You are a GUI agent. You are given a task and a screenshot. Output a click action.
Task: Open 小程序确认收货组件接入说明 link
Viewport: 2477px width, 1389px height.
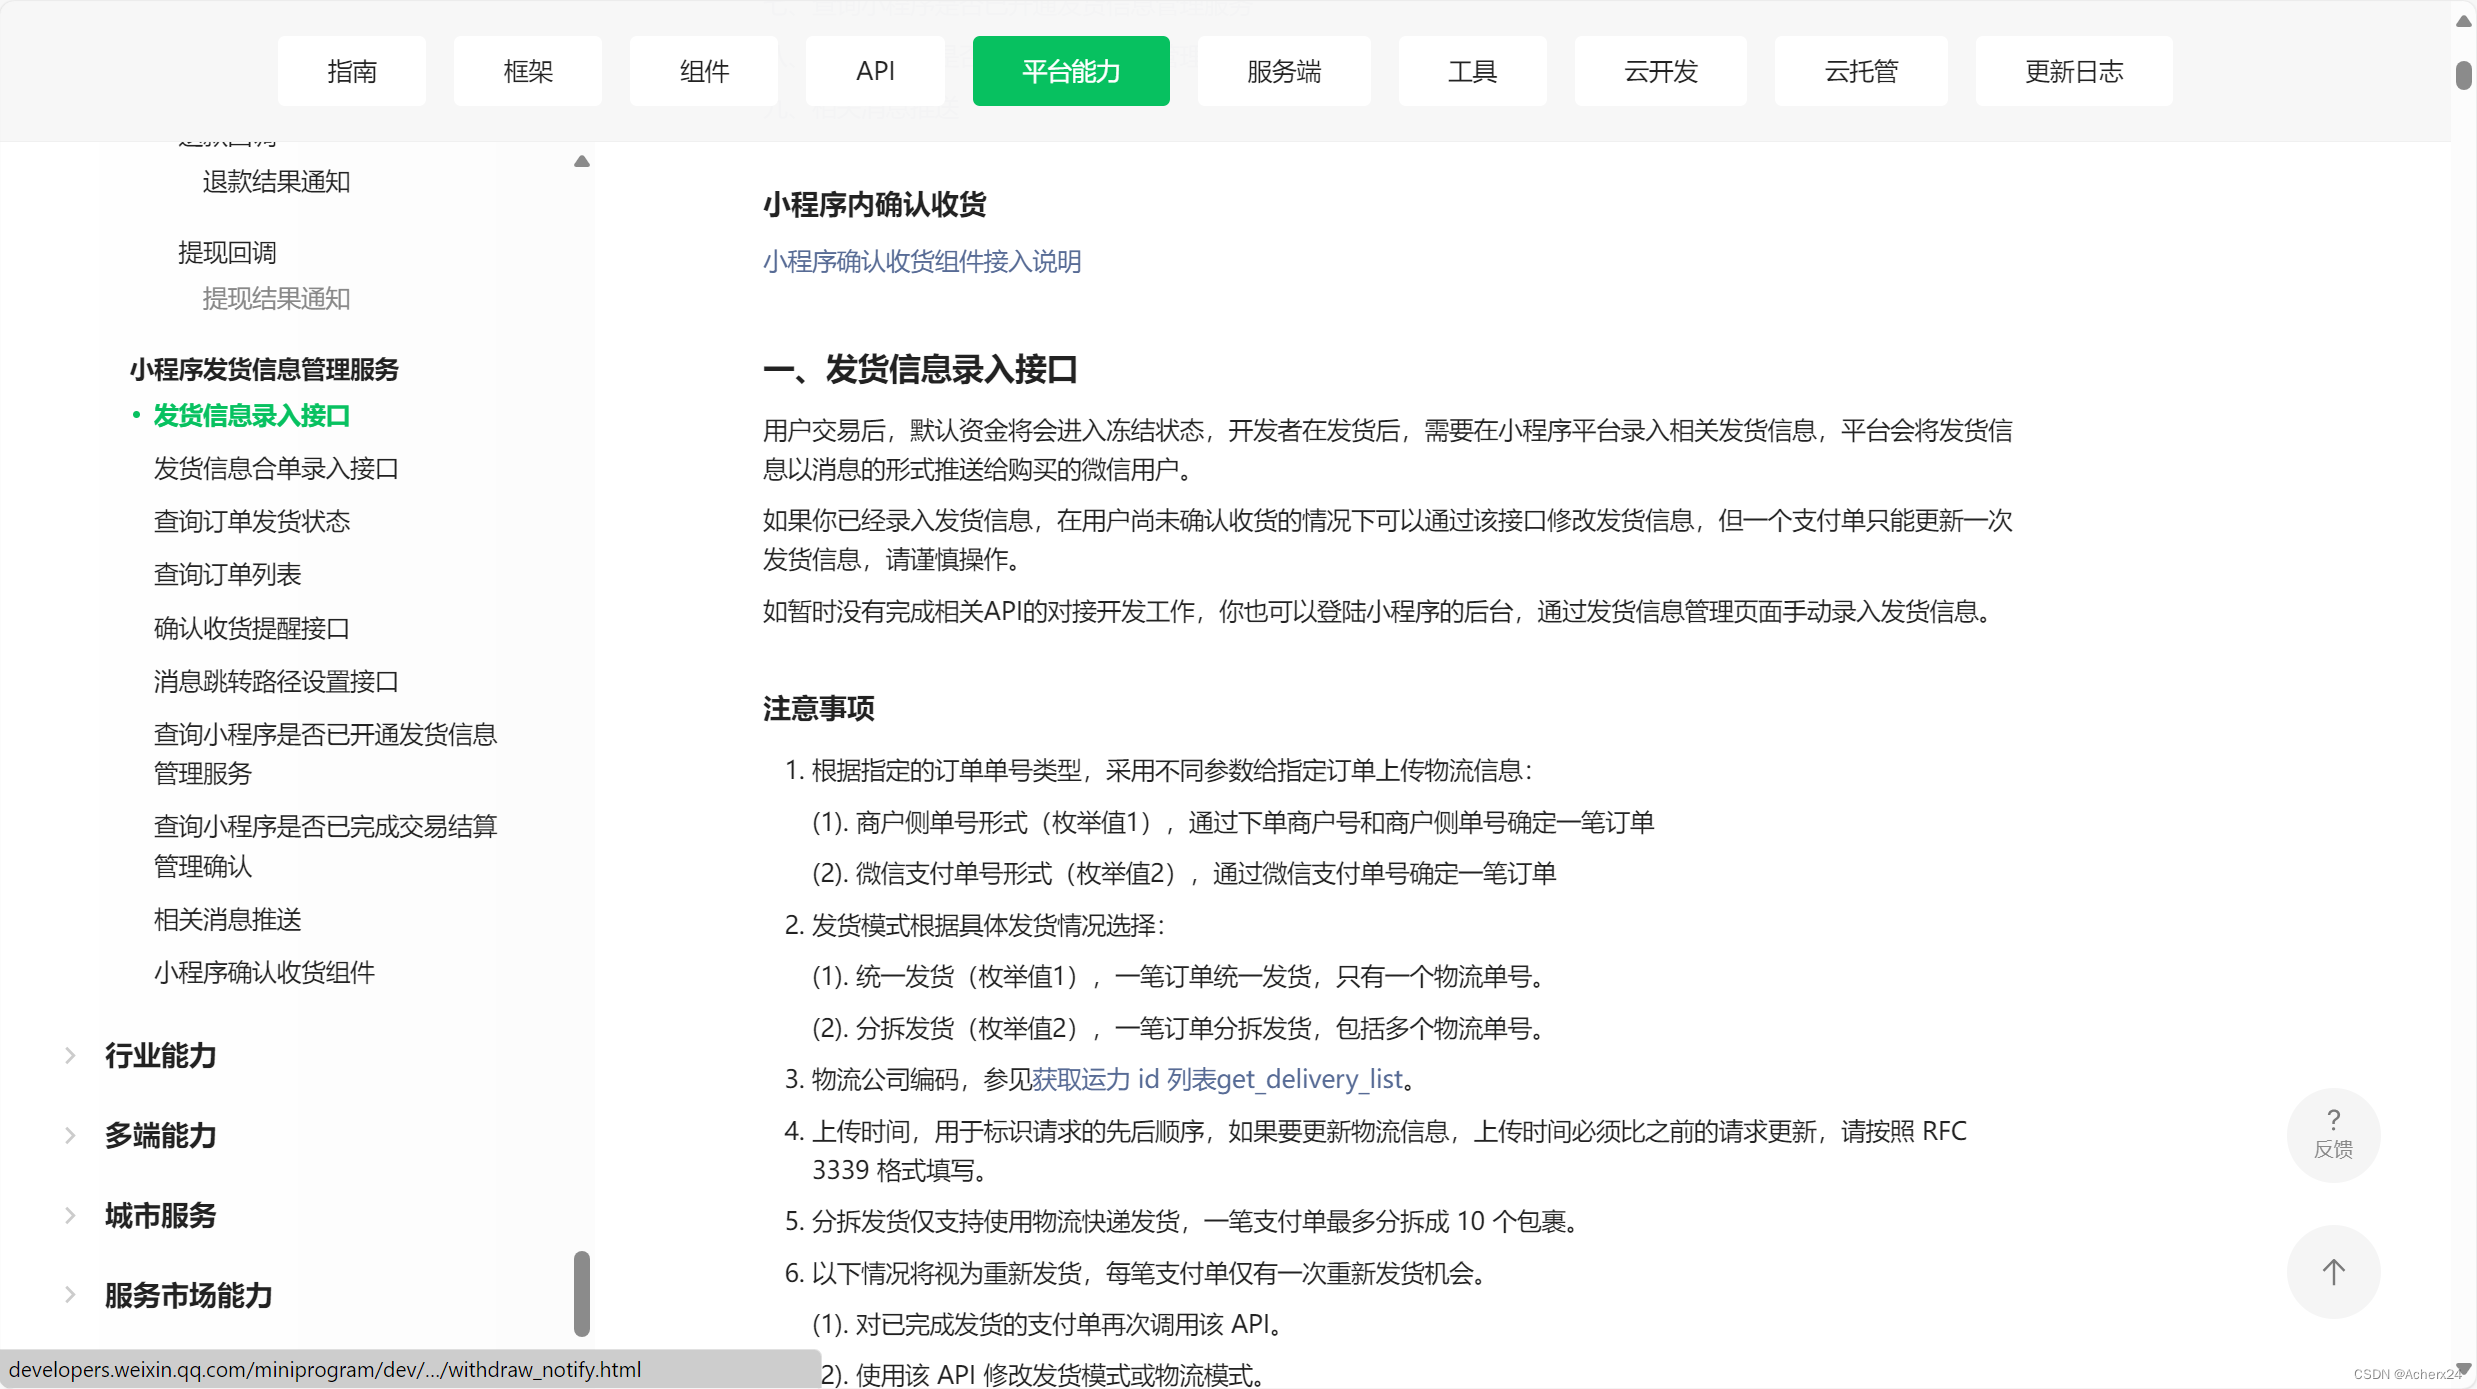pos(922,261)
